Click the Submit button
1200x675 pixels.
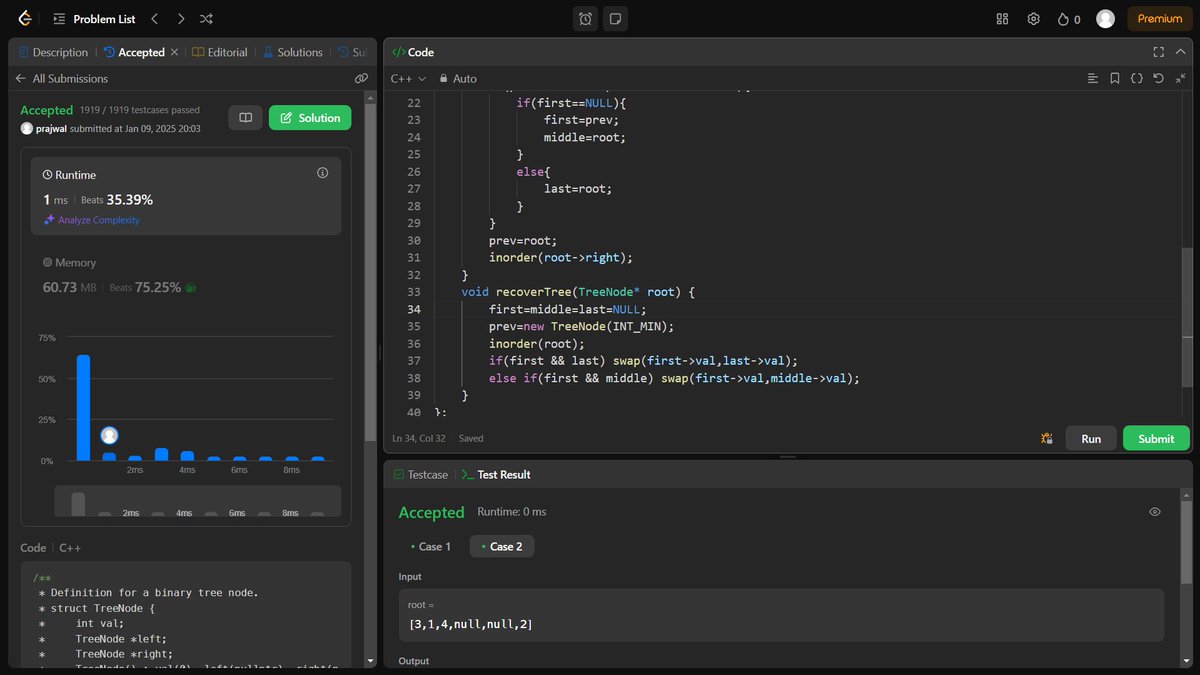point(1156,438)
